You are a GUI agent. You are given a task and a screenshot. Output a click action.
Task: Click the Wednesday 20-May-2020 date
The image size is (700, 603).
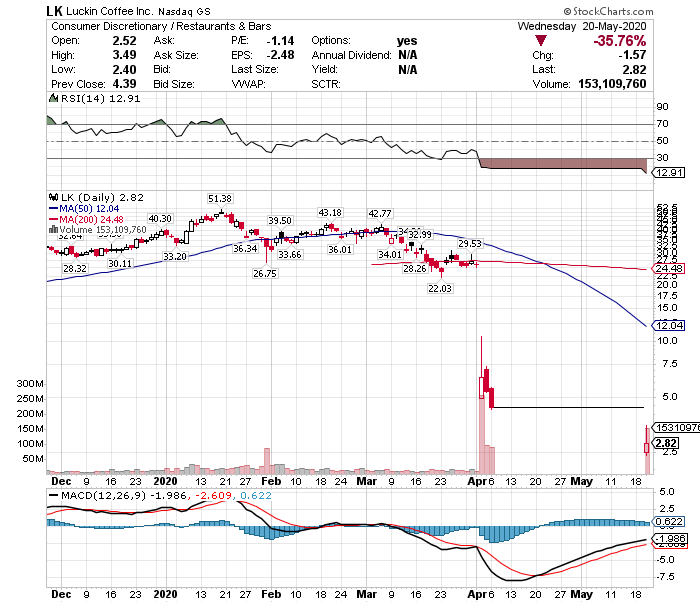click(582, 26)
